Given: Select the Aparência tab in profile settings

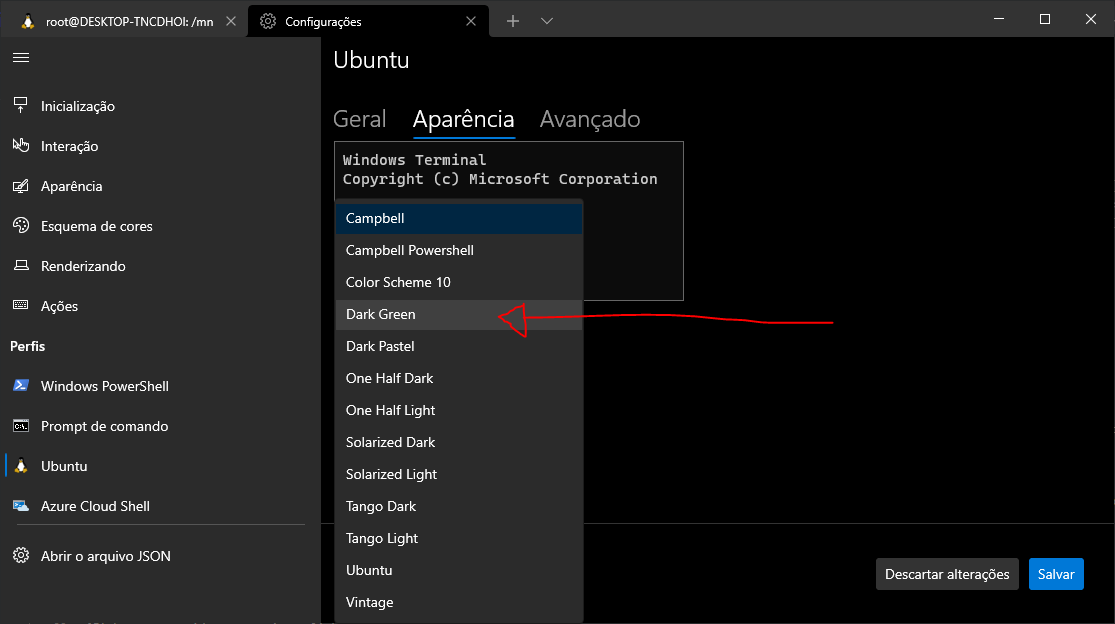Looking at the screenshot, I should [x=464, y=119].
